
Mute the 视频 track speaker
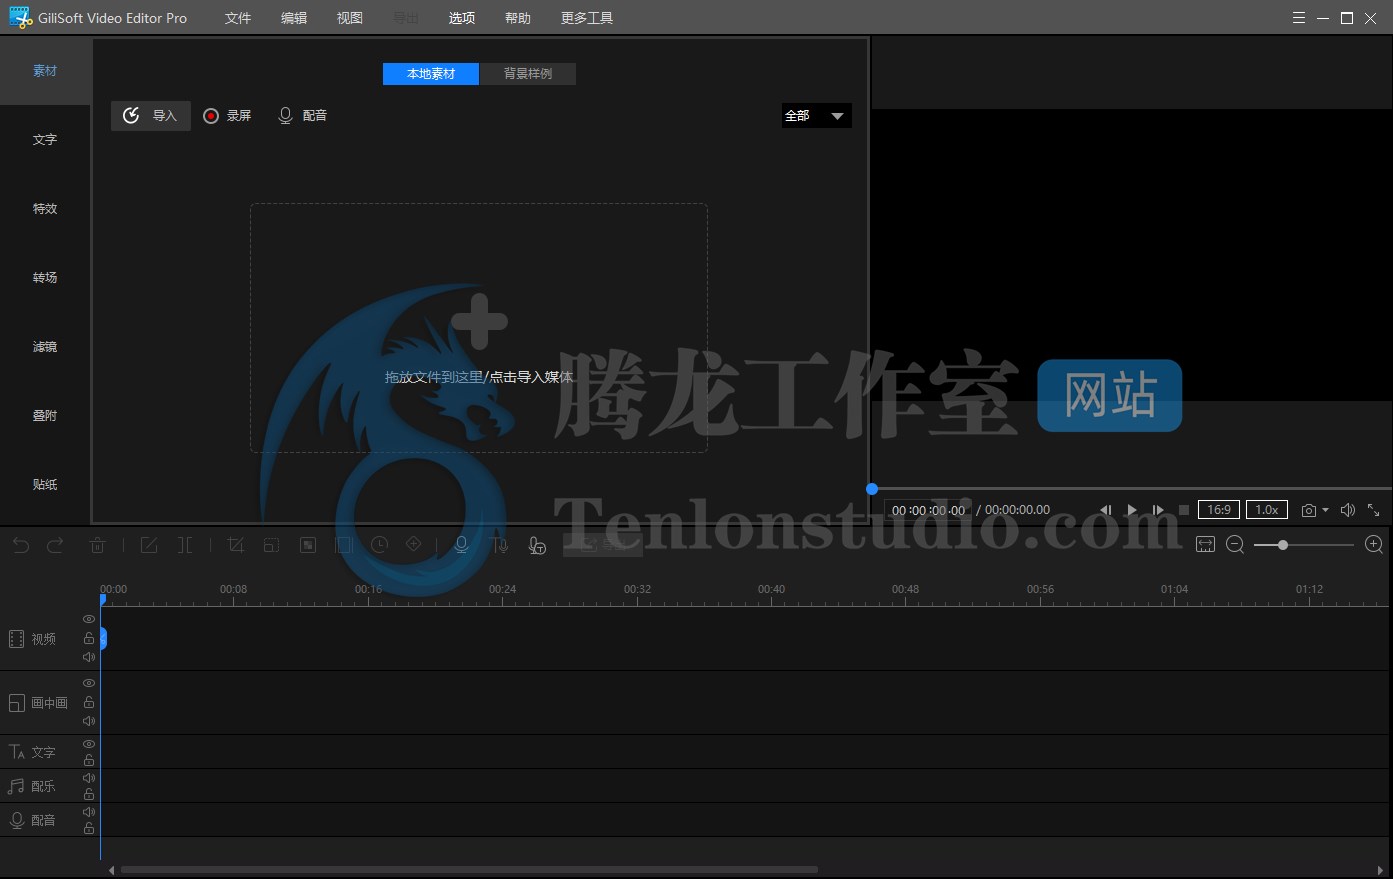[x=89, y=657]
